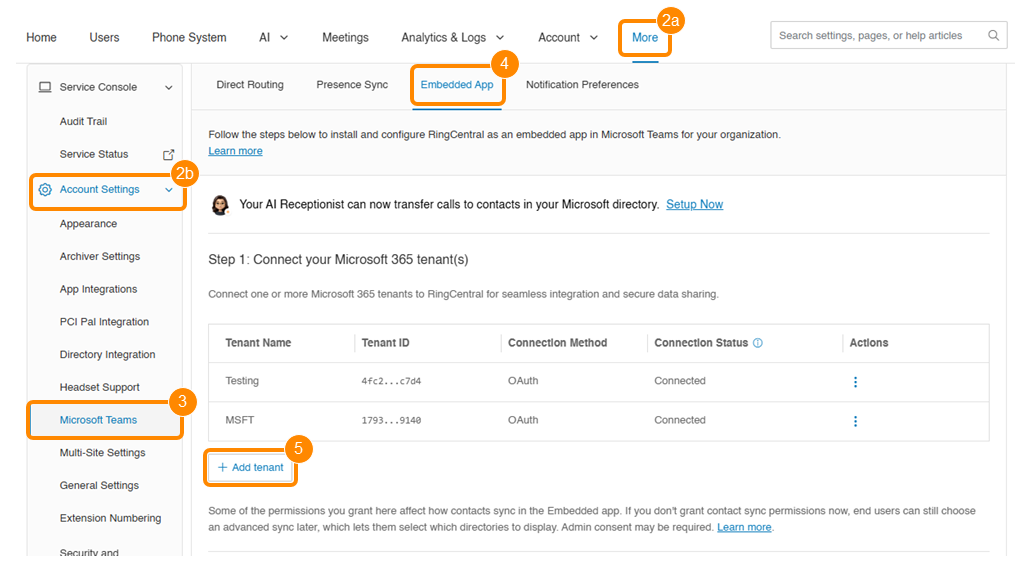This screenshot has height=572, width=1034.
Task: Open Archiver Settings in sidebar
Action: tap(100, 257)
